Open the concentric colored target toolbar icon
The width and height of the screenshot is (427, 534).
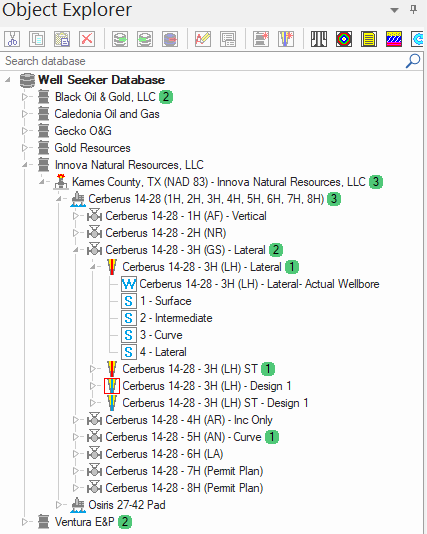(344, 39)
